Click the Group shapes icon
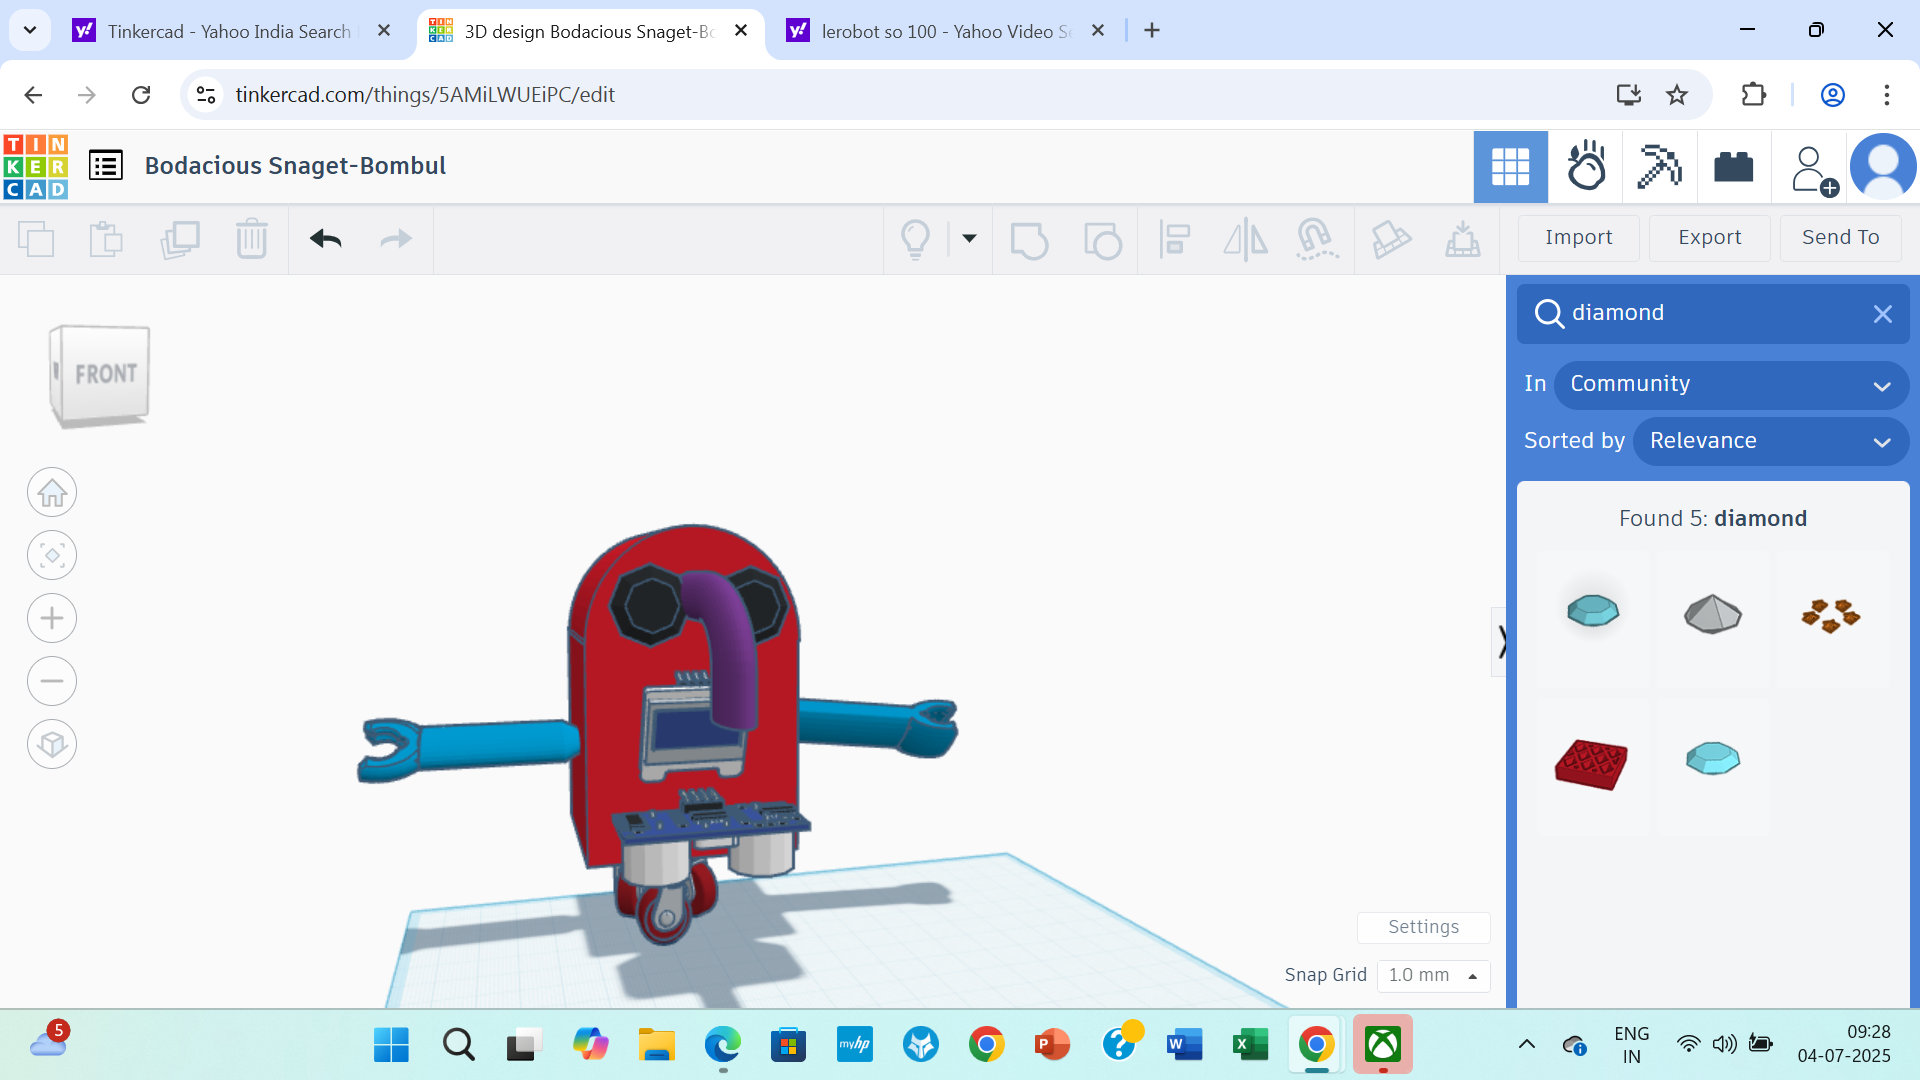The width and height of the screenshot is (1920, 1080). click(x=1029, y=240)
